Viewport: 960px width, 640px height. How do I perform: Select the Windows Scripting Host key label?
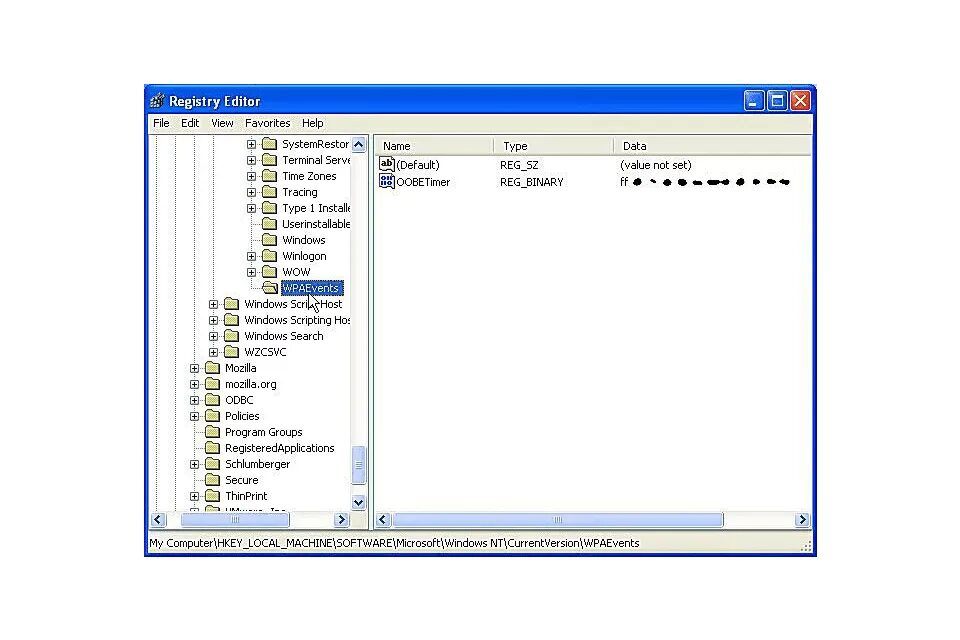297,320
